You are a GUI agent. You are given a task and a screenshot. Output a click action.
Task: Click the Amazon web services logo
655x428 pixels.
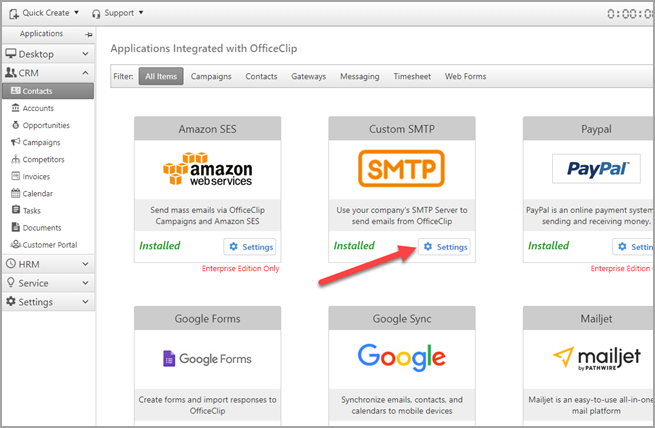click(208, 169)
